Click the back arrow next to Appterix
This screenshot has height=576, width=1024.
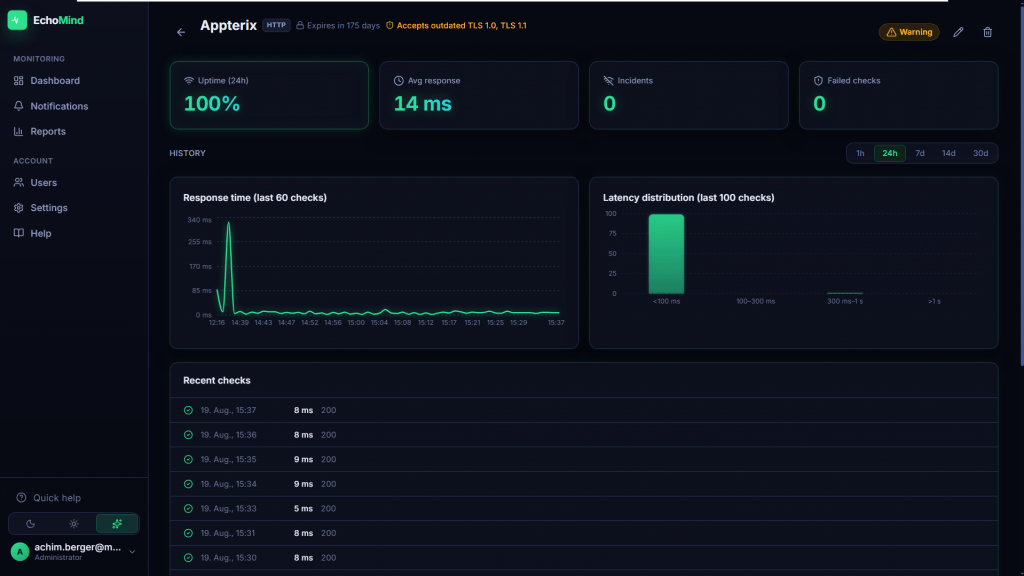181,32
